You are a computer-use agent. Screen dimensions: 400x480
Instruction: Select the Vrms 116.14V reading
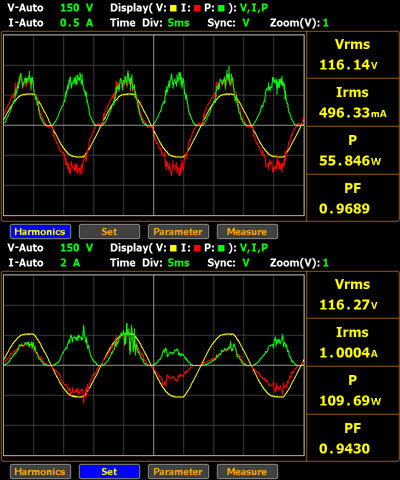click(353, 55)
